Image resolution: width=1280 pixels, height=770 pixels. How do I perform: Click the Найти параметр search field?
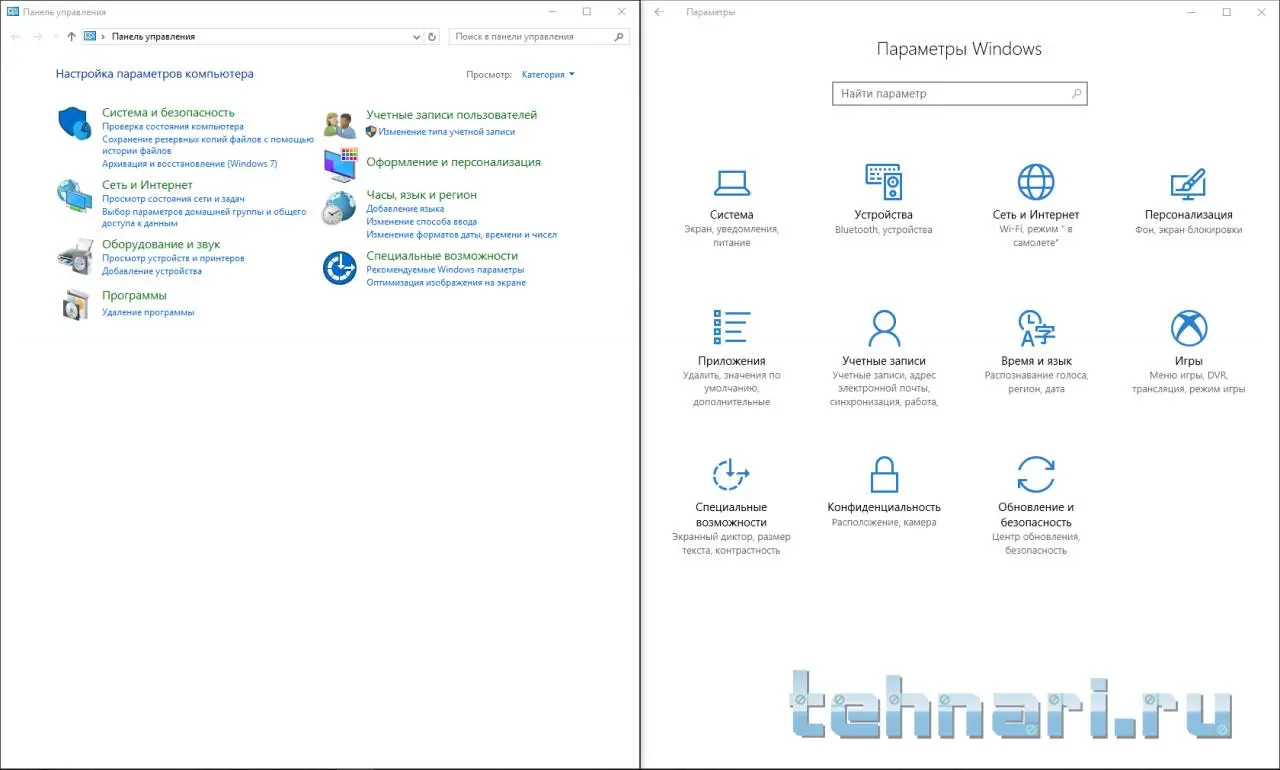(x=959, y=93)
